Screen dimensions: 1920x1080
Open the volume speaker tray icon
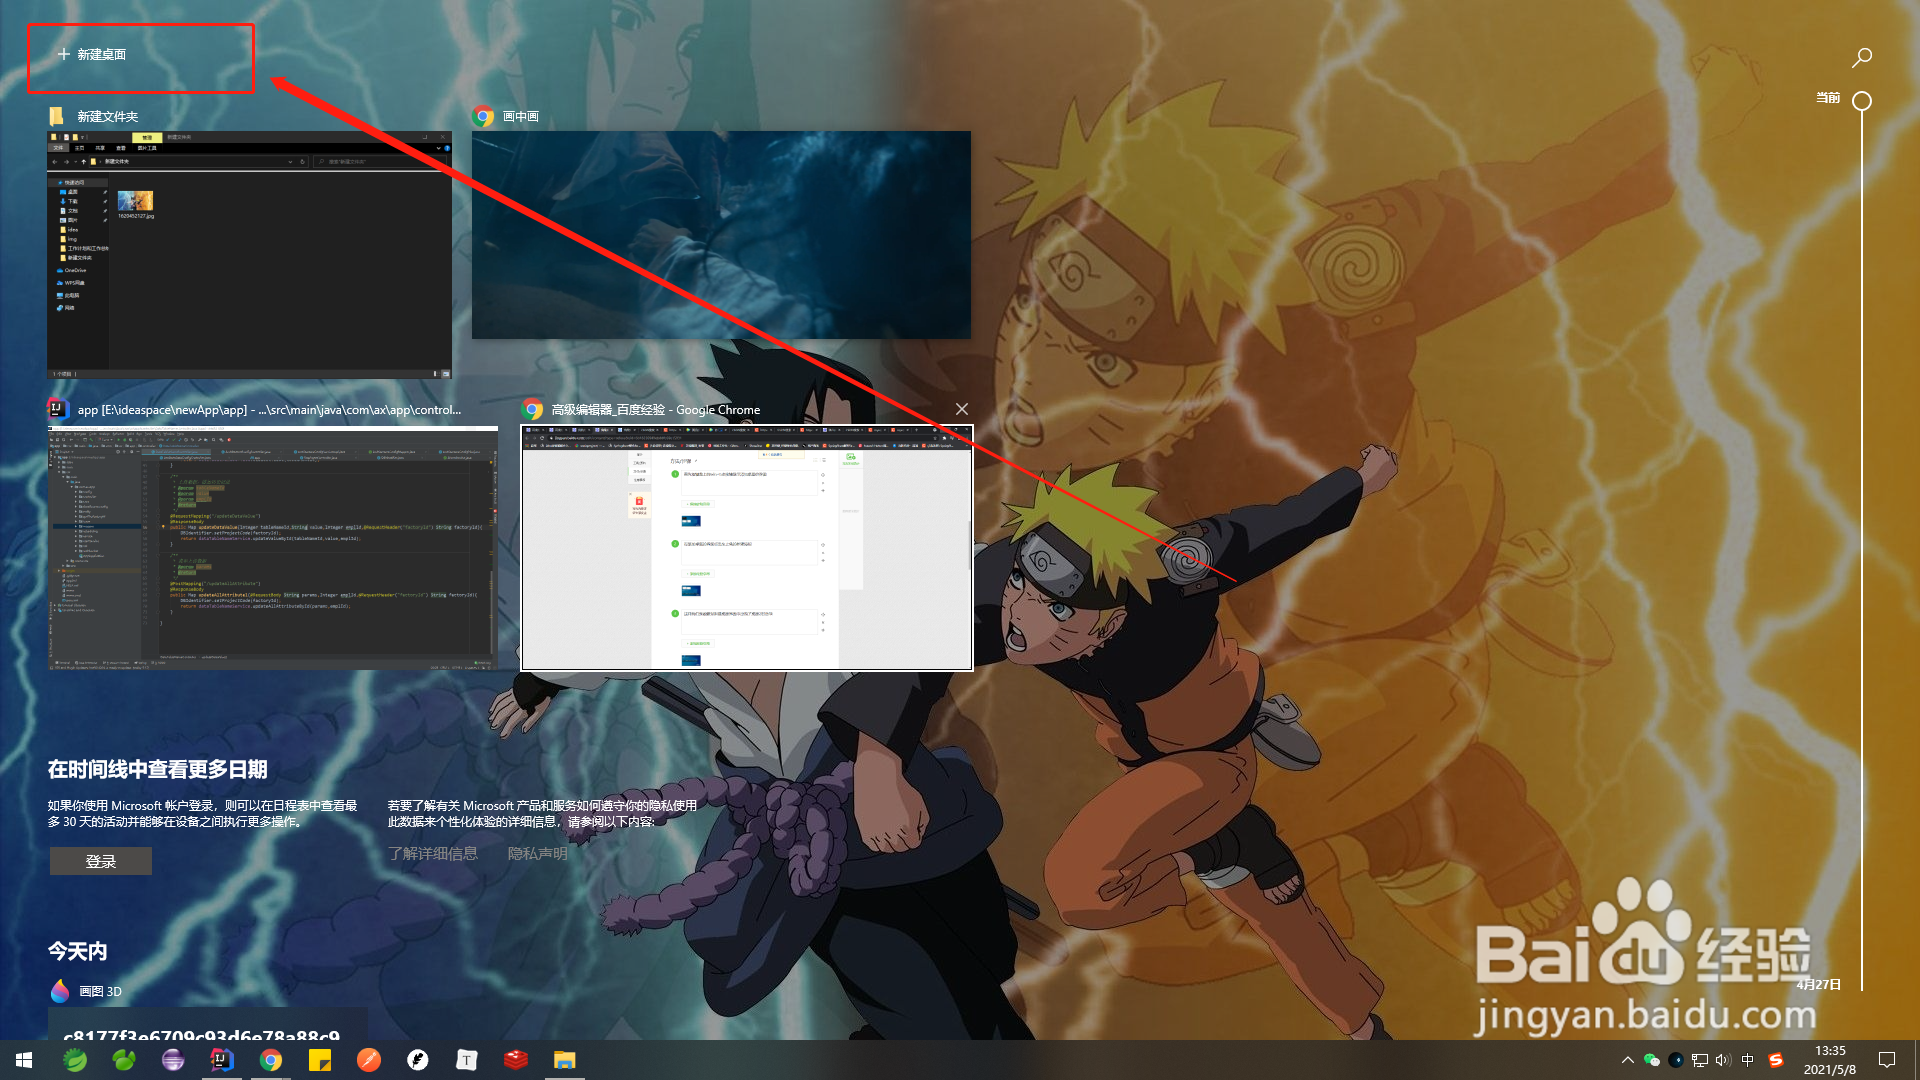click(x=1723, y=1060)
